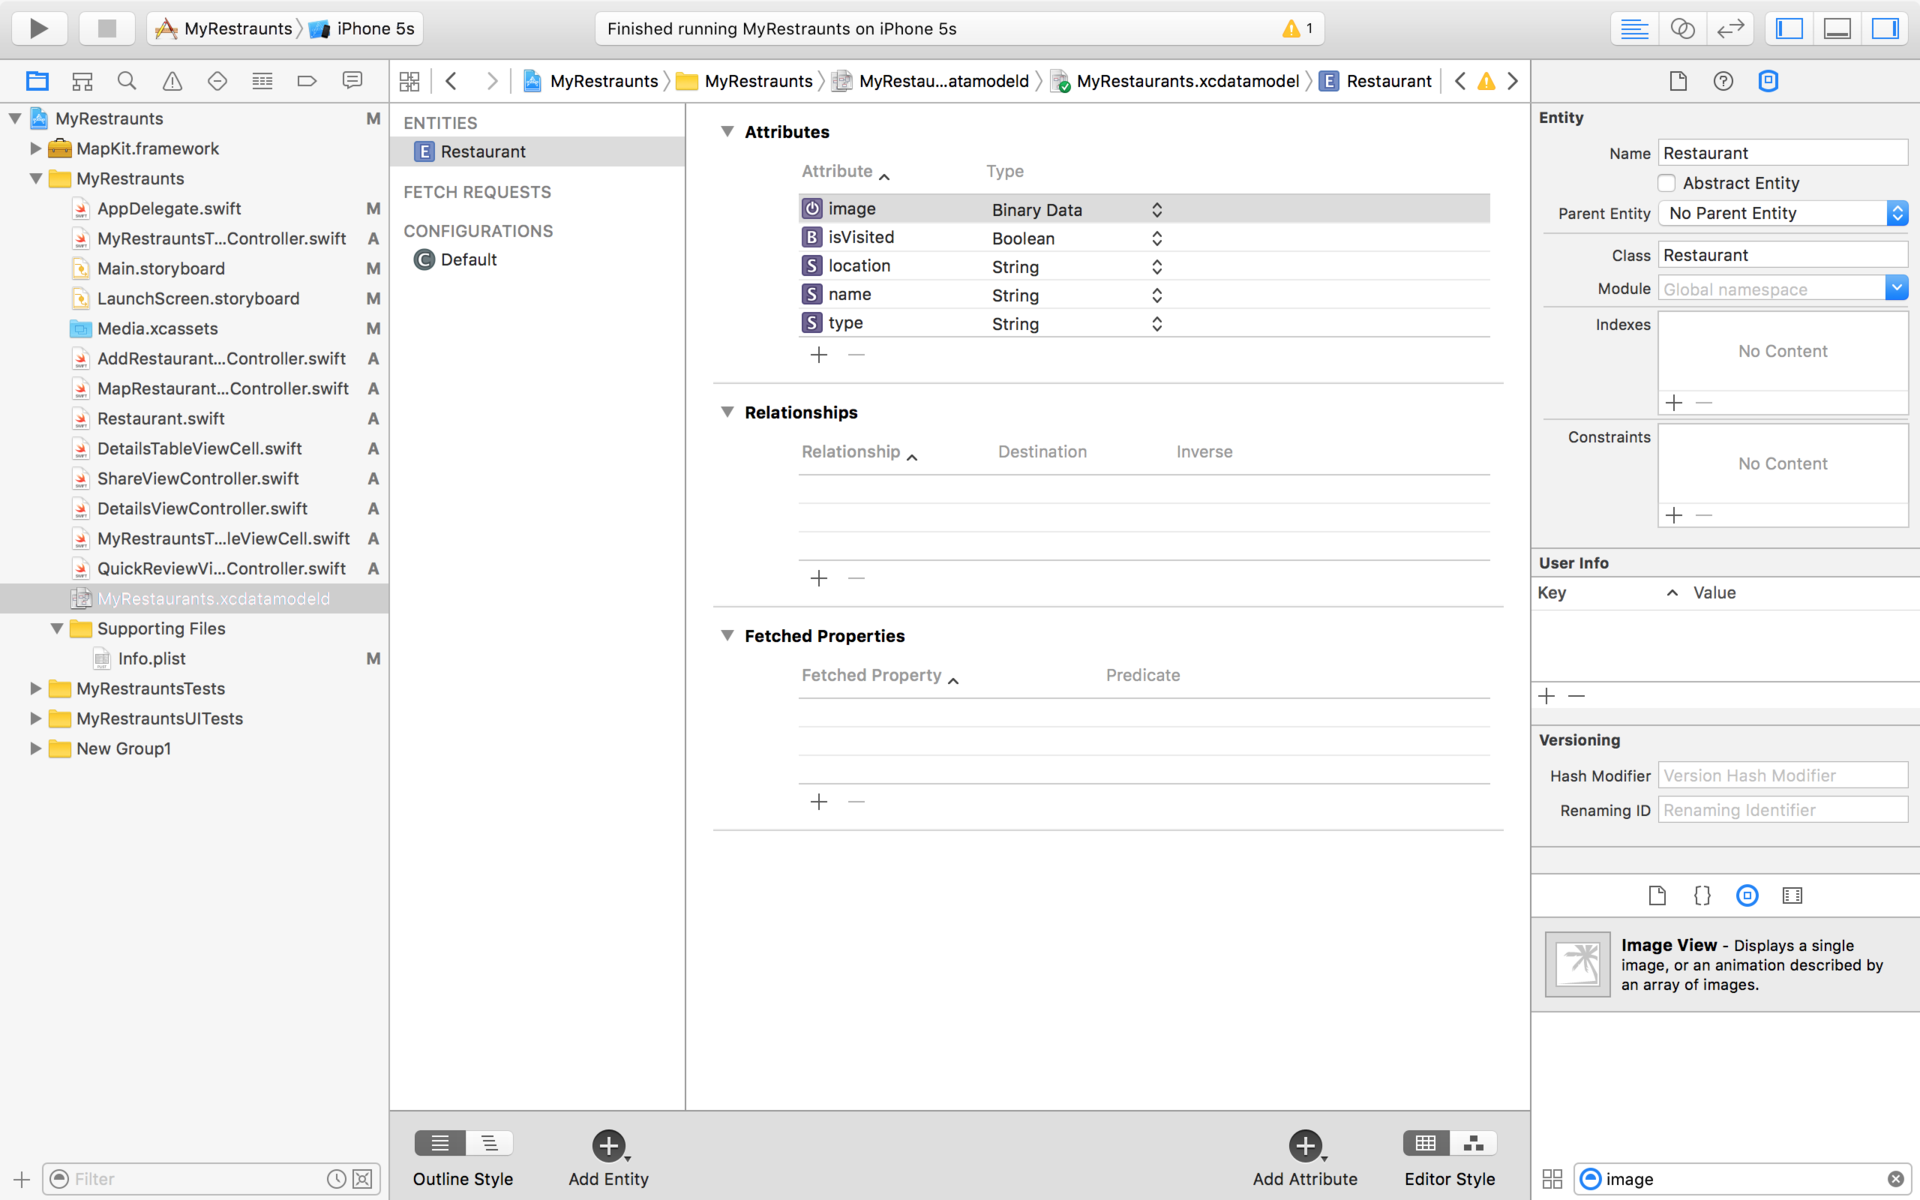Change the location attribute type
Image resolution: width=1920 pixels, height=1200 pixels.
pos(1157,266)
